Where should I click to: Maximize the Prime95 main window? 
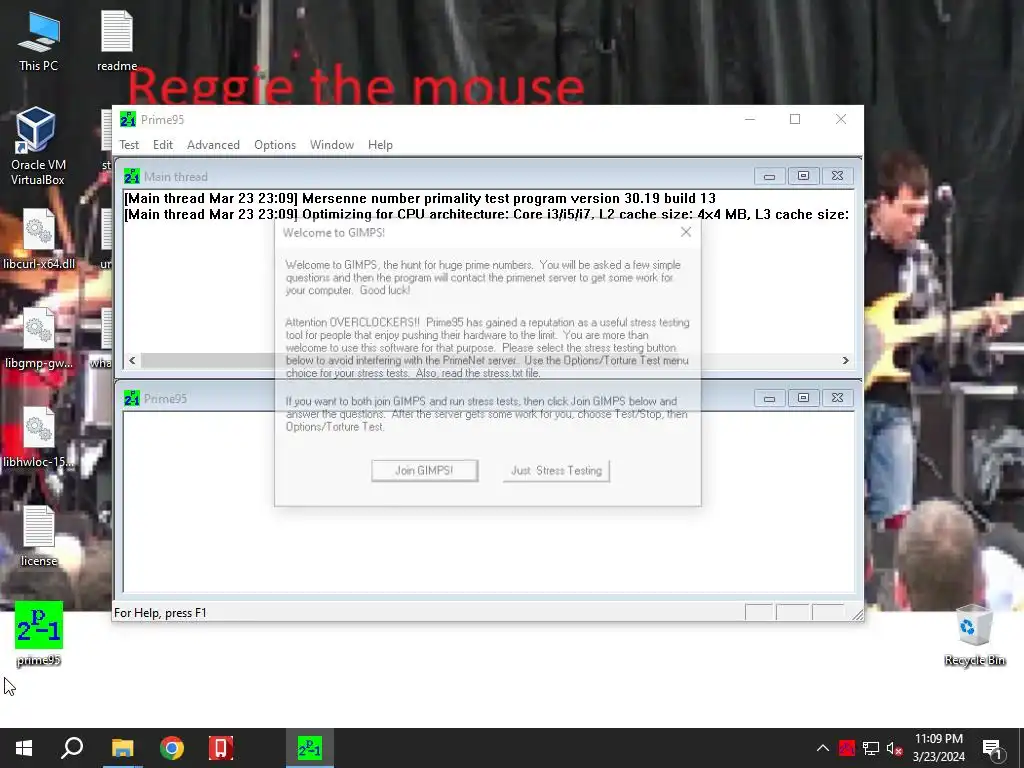coord(795,120)
